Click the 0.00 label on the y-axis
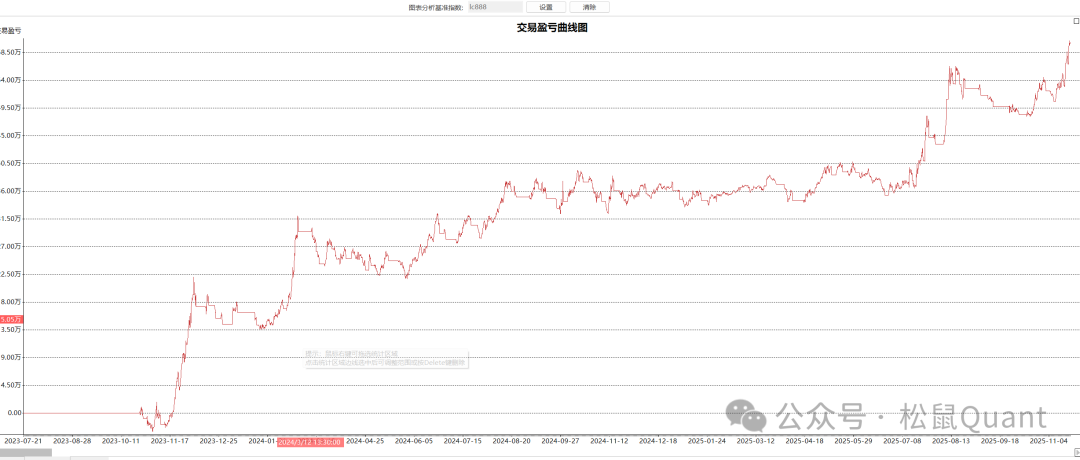This screenshot has width=1080, height=460. [x=14, y=413]
